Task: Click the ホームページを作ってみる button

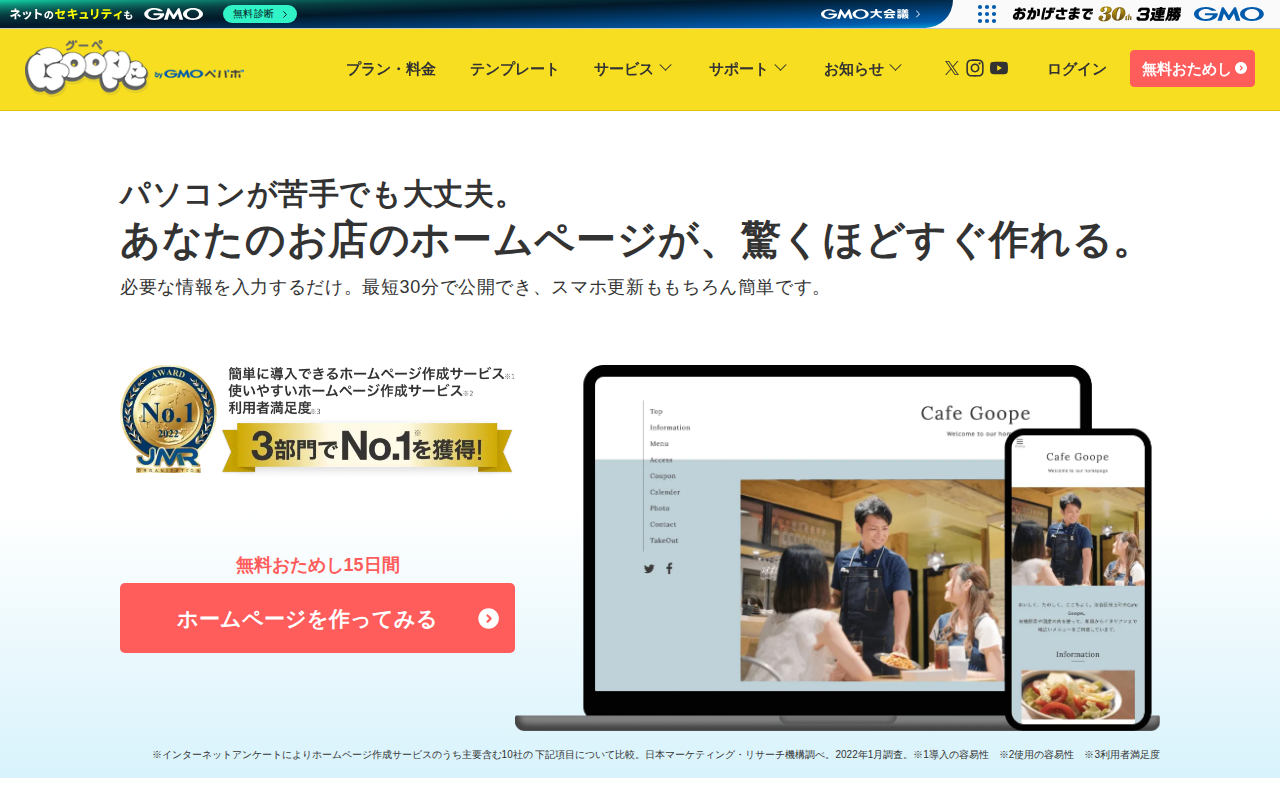Action: point(317,618)
